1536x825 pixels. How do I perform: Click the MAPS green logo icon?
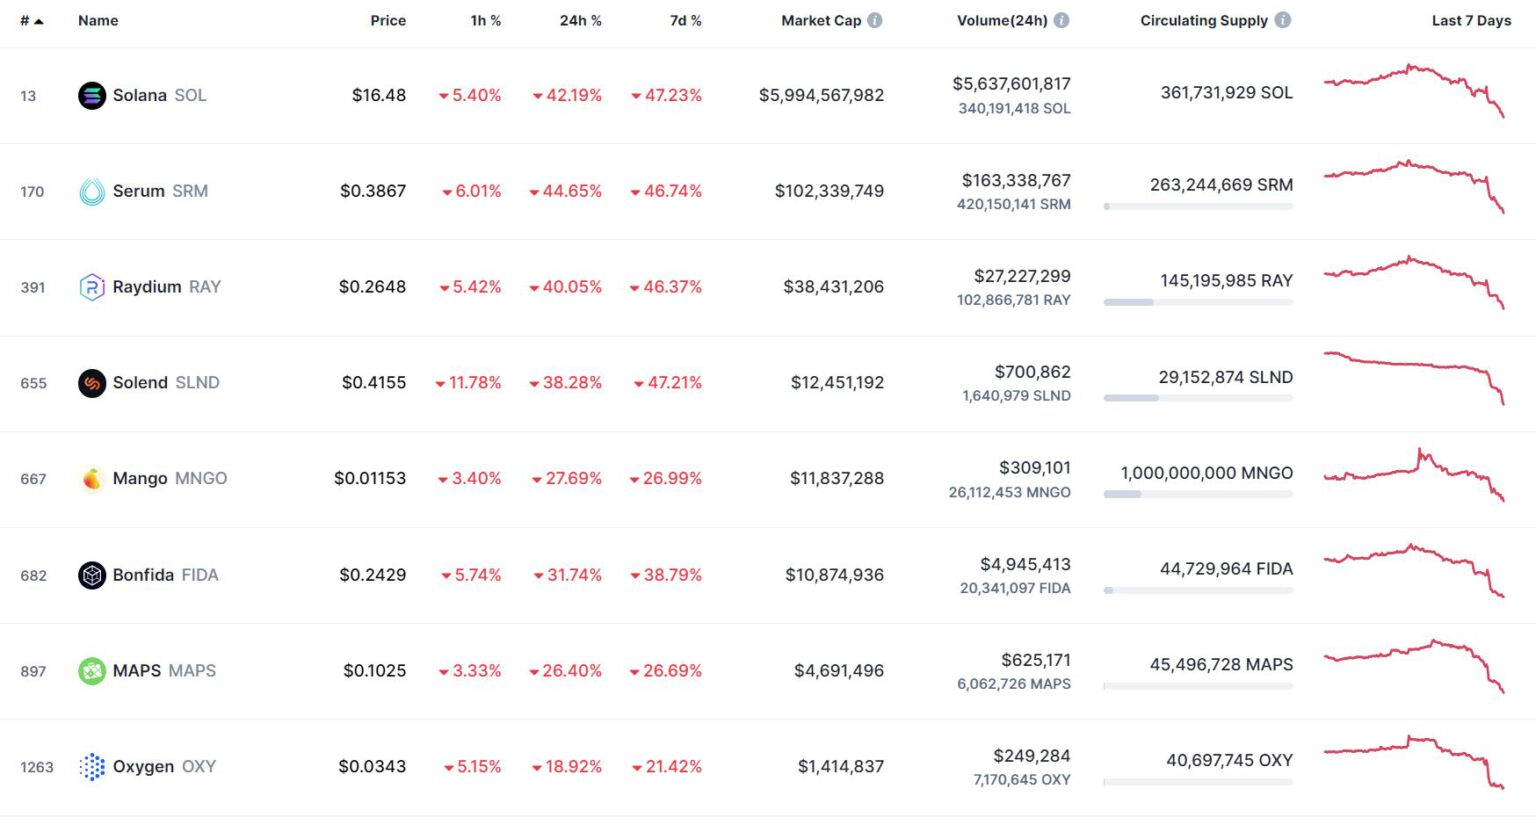pyautogui.click(x=92, y=671)
